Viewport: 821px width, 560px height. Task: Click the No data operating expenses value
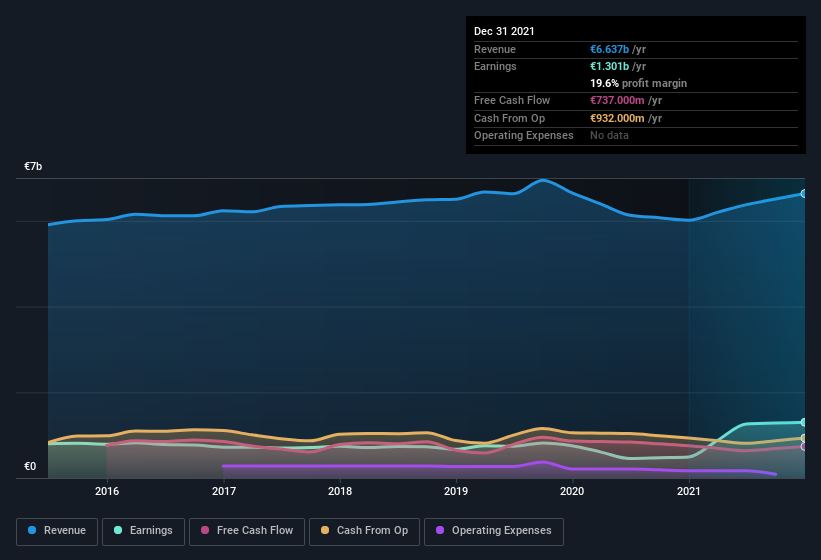(x=609, y=136)
